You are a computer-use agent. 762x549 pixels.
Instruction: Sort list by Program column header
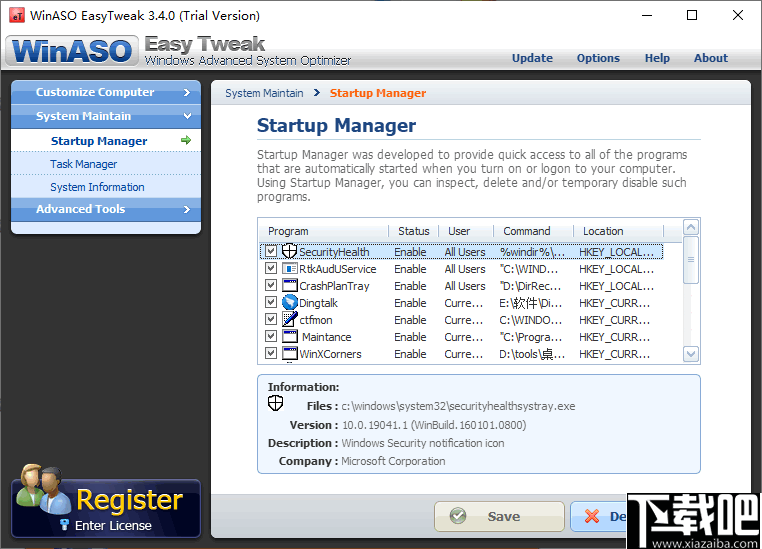324,231
